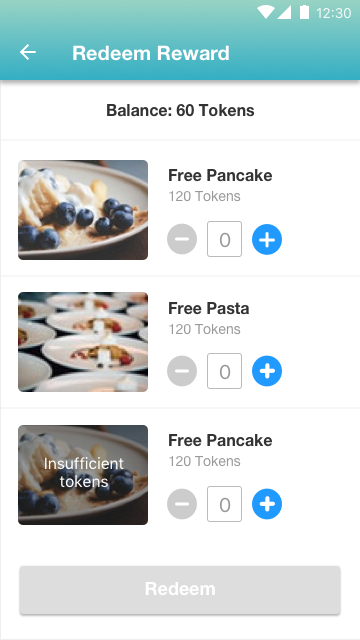Increase quantity of the top Free Pancake
The image size is (360, 640).
click(x=267, y=240)
